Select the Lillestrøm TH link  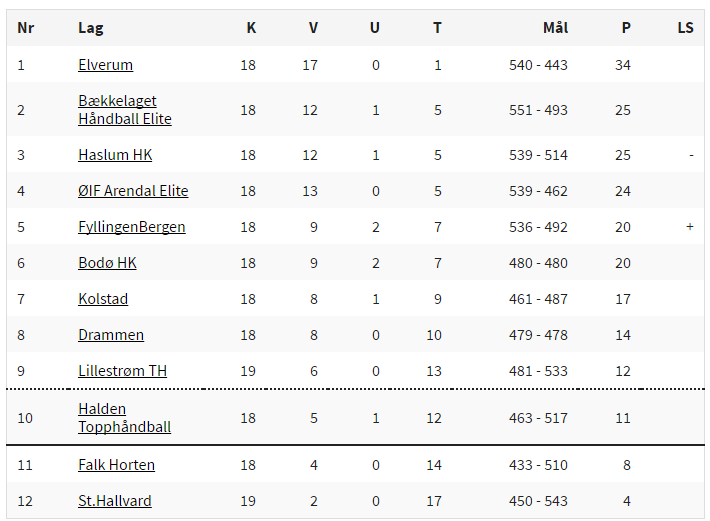pyautogui.click(x=123, y=371)
